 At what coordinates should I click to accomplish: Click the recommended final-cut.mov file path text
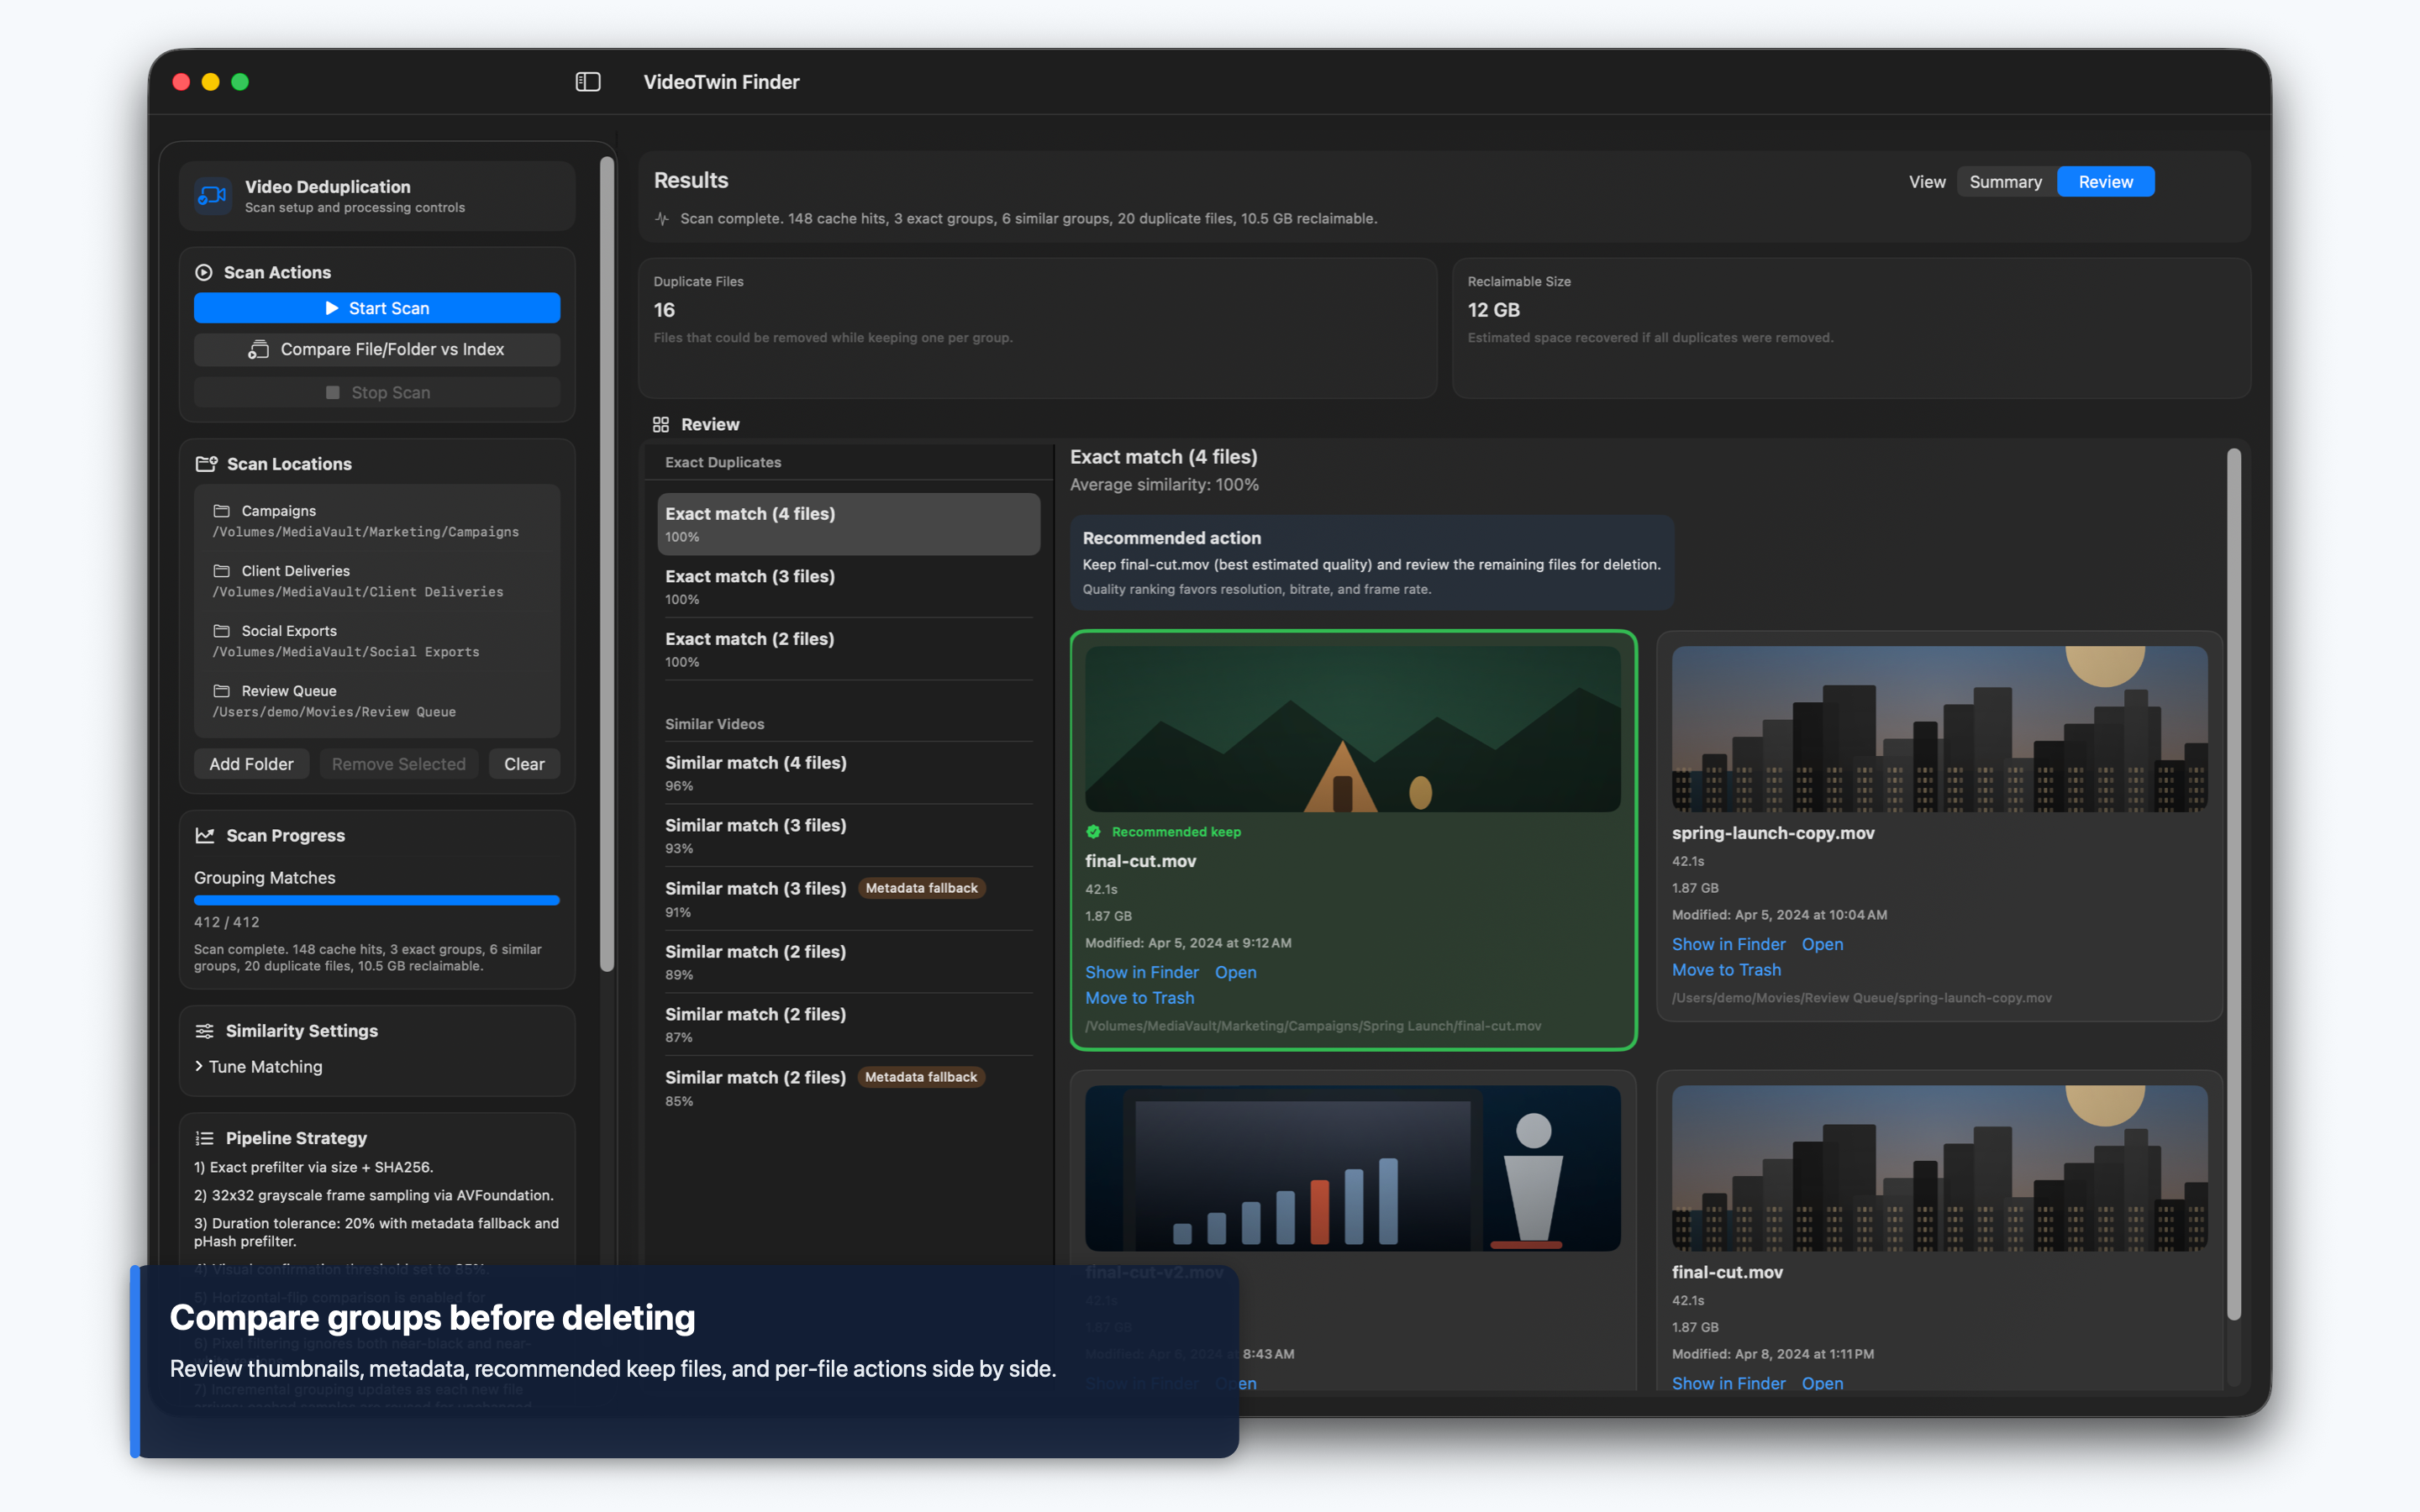[1312, 1026]
